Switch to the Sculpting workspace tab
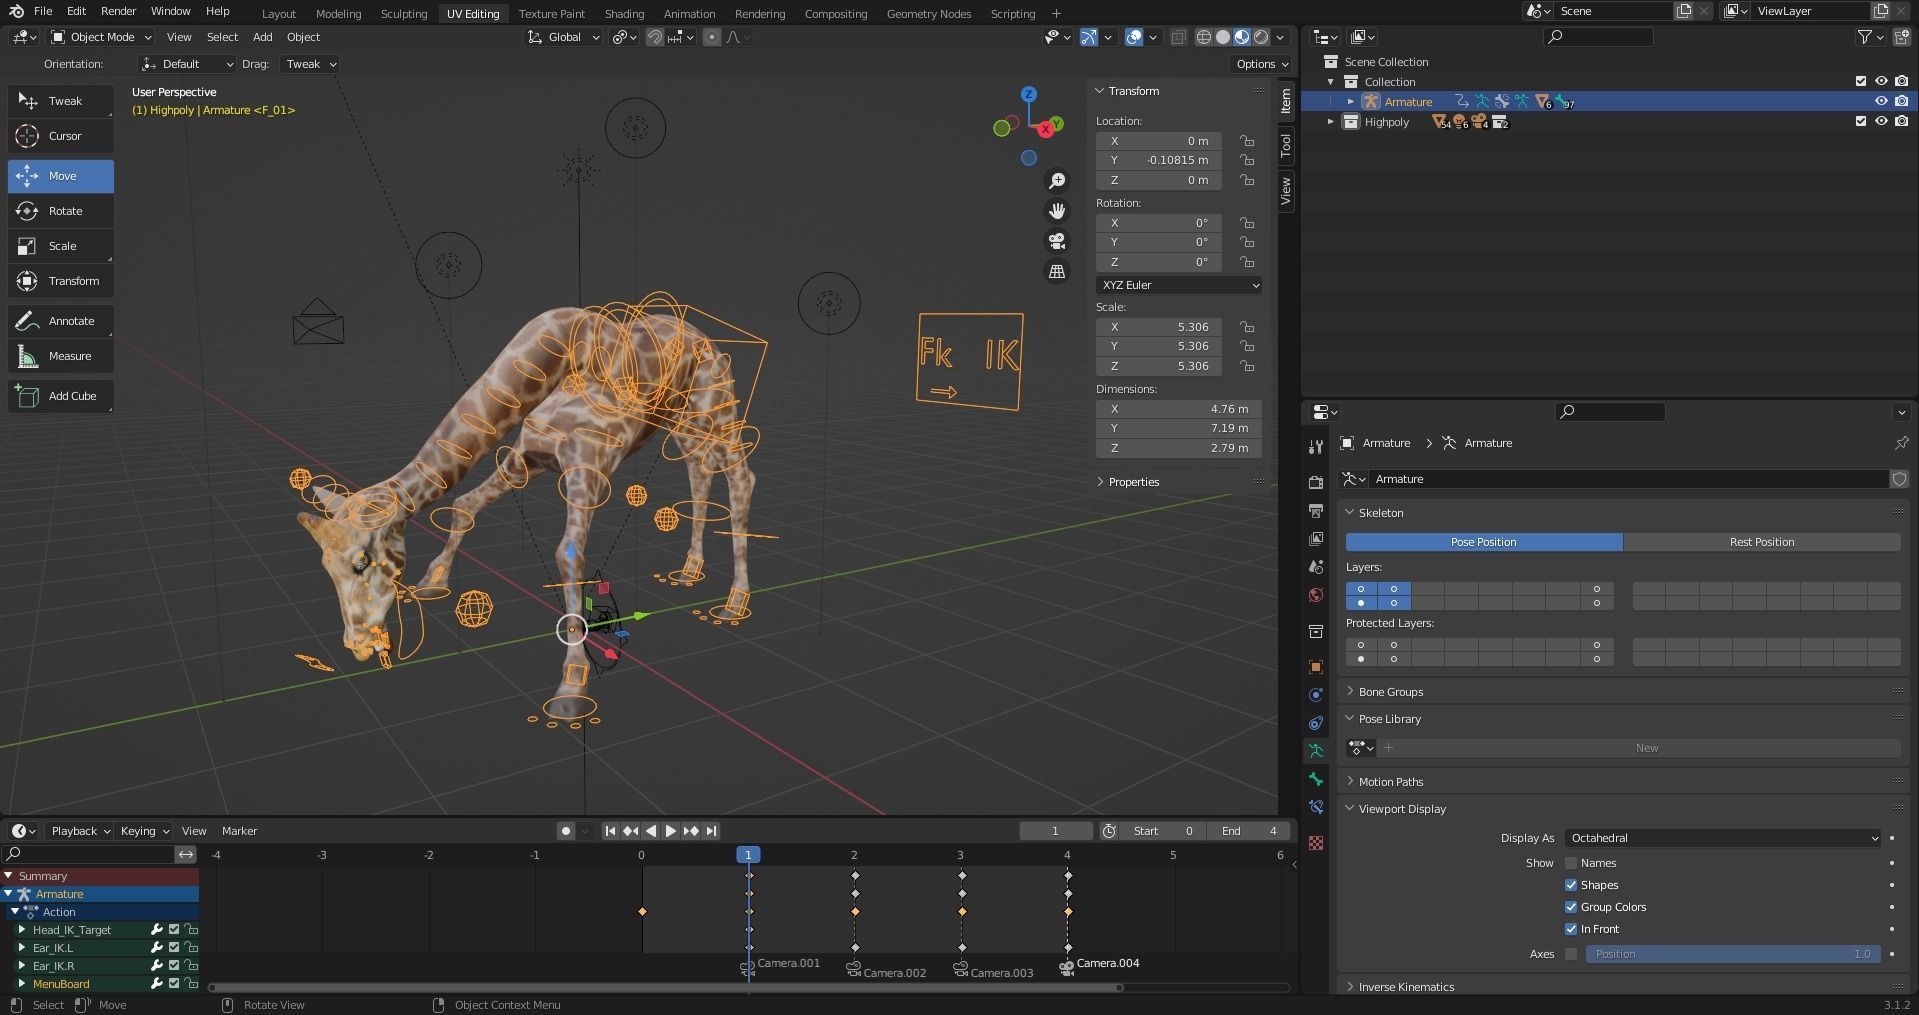Viewport: 1919px width, 1015px height. click(x=404, y=14)
